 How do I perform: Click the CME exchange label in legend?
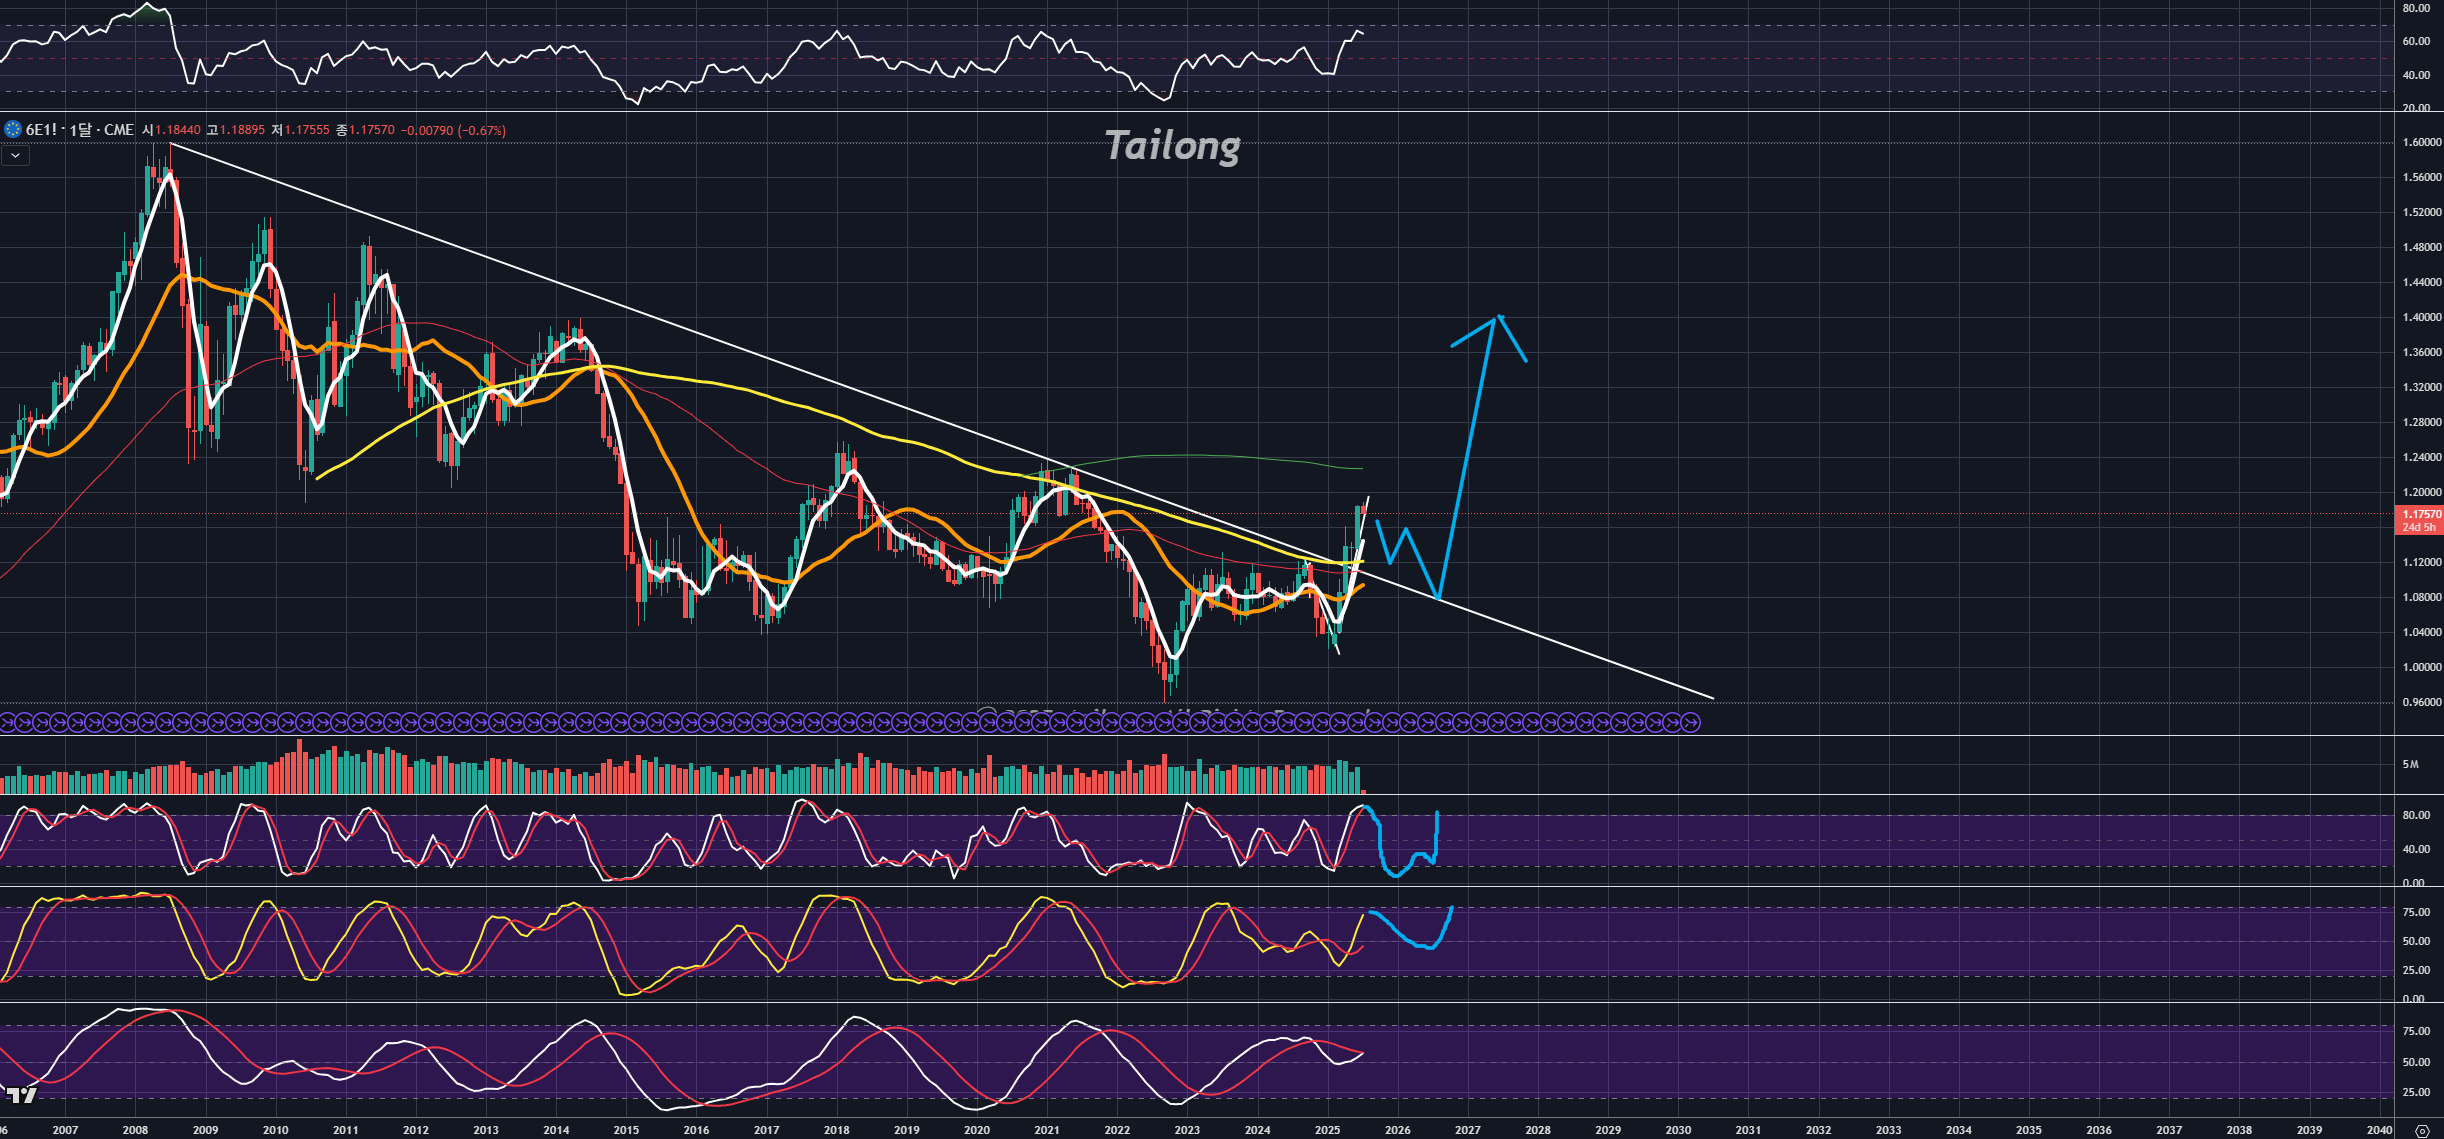point(118,130)
